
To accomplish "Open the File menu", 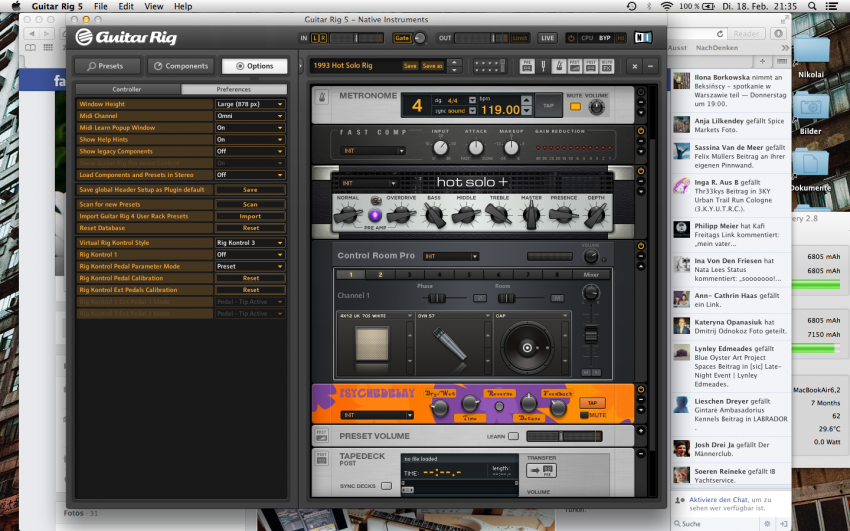I will (x=100, y=7).
